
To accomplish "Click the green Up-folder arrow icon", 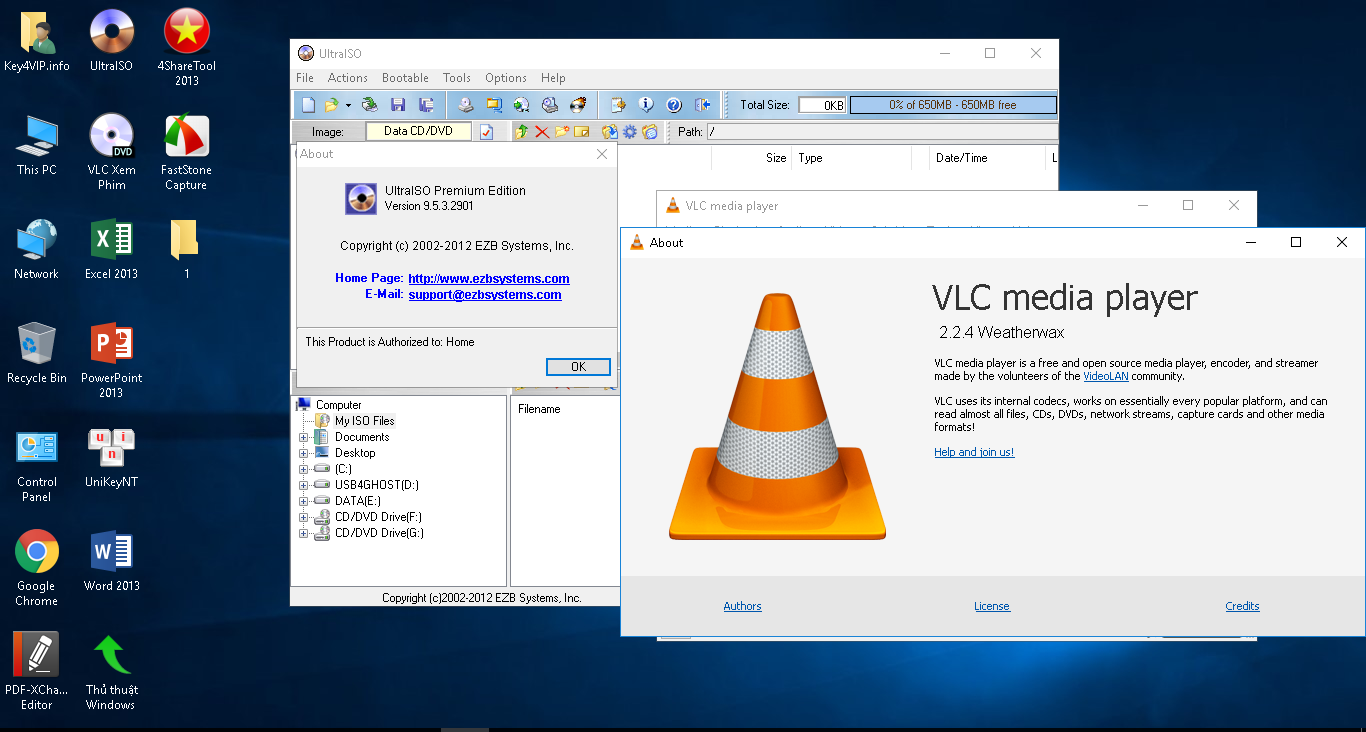I will point(521,131).
